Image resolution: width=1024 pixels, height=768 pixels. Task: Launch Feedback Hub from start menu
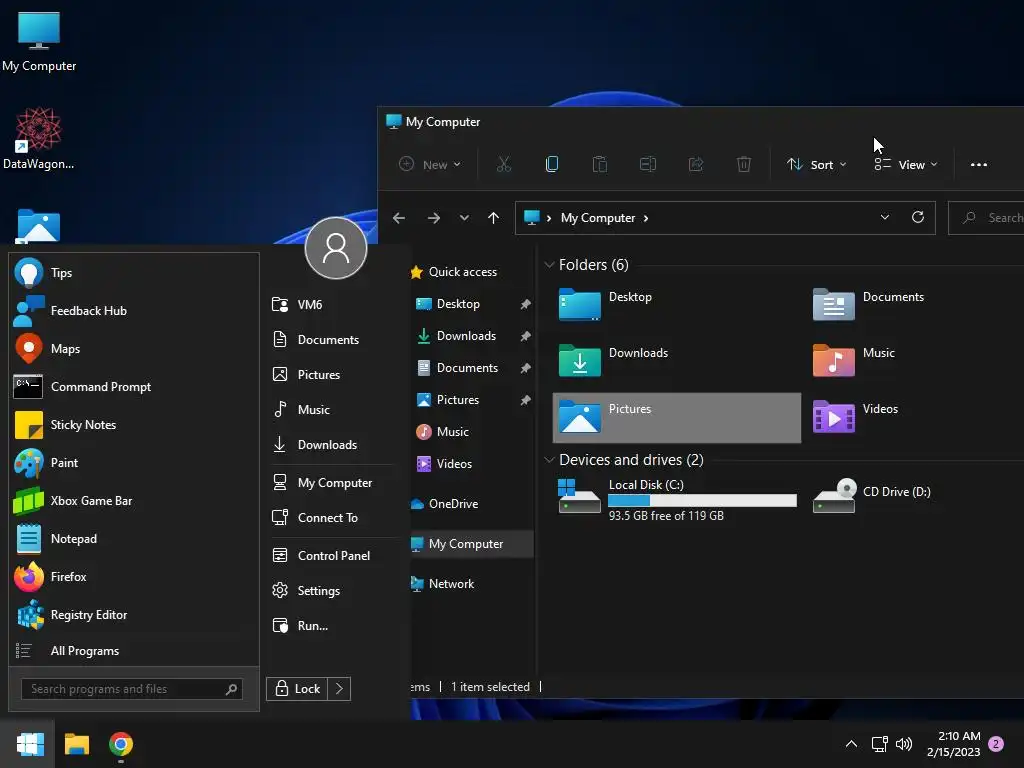click(x=135, y=311)
